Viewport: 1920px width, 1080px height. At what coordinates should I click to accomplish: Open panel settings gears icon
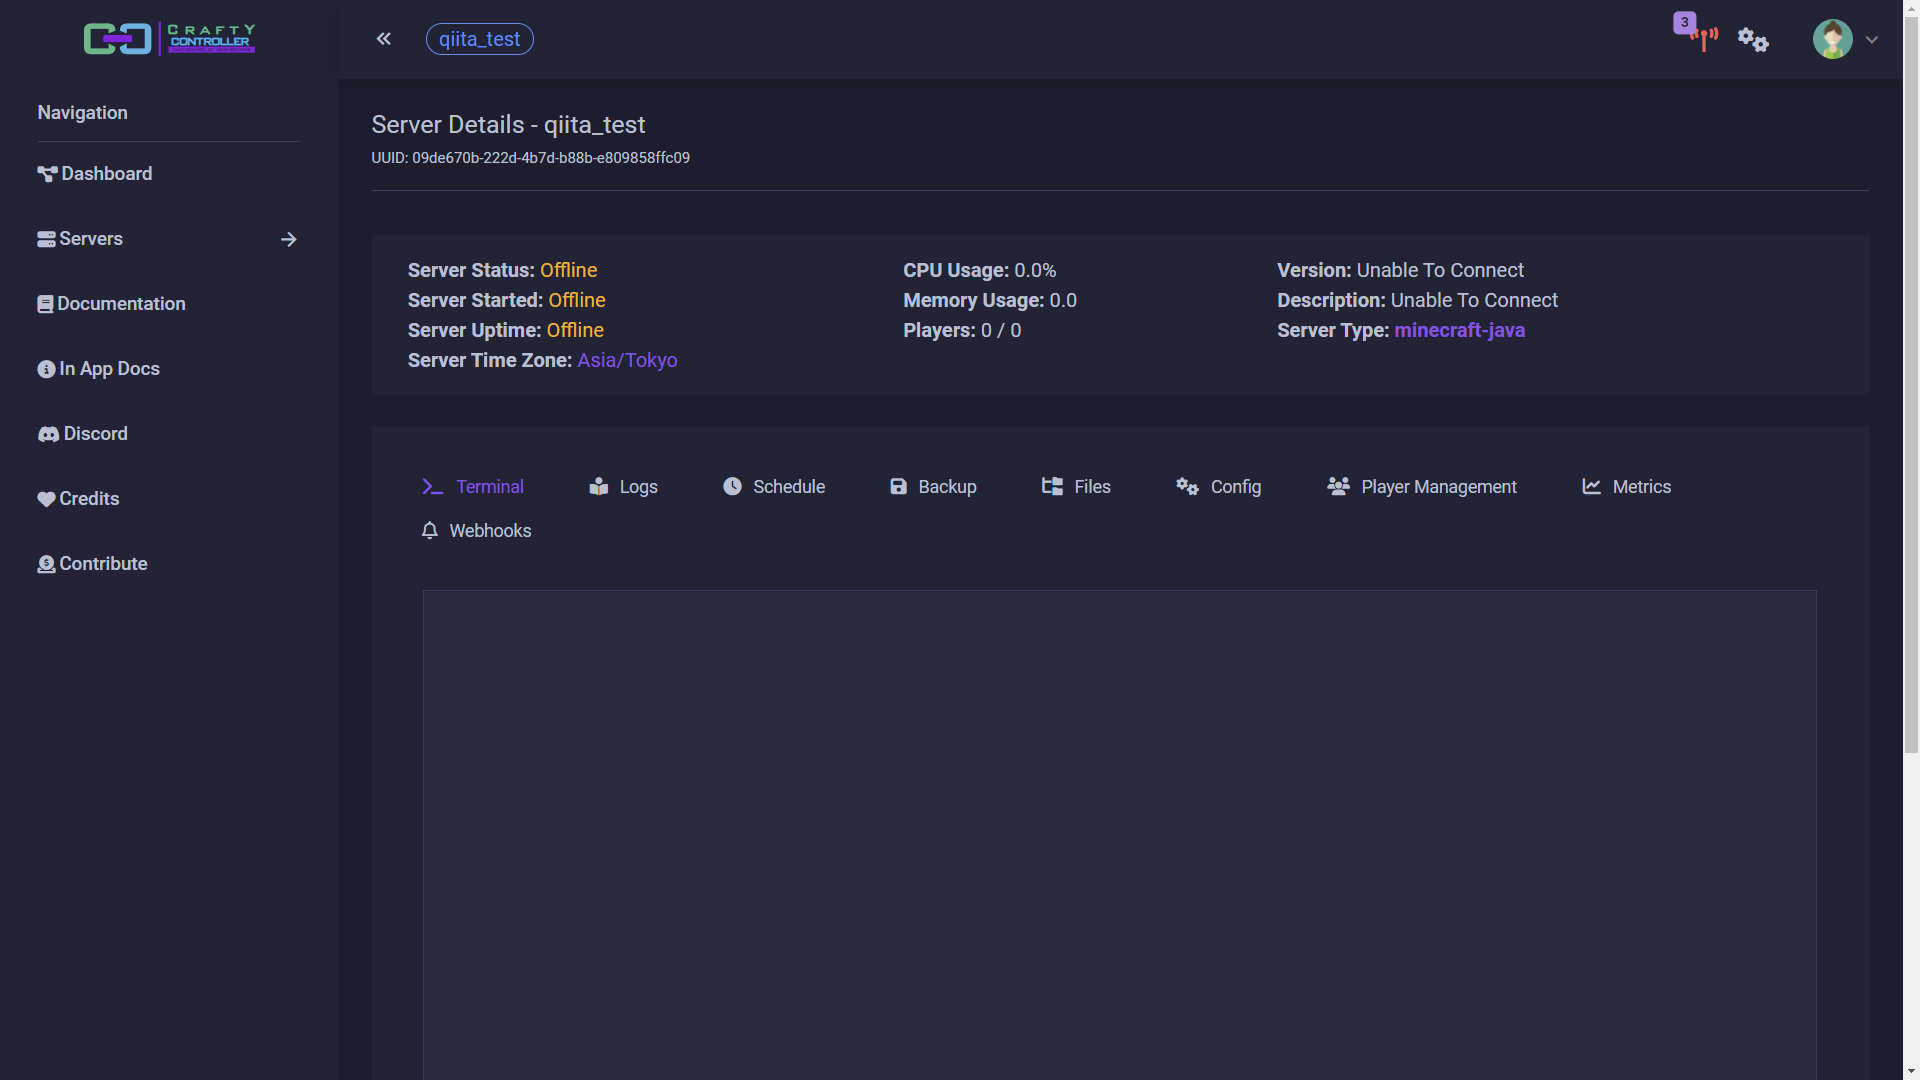(1753, 40)
